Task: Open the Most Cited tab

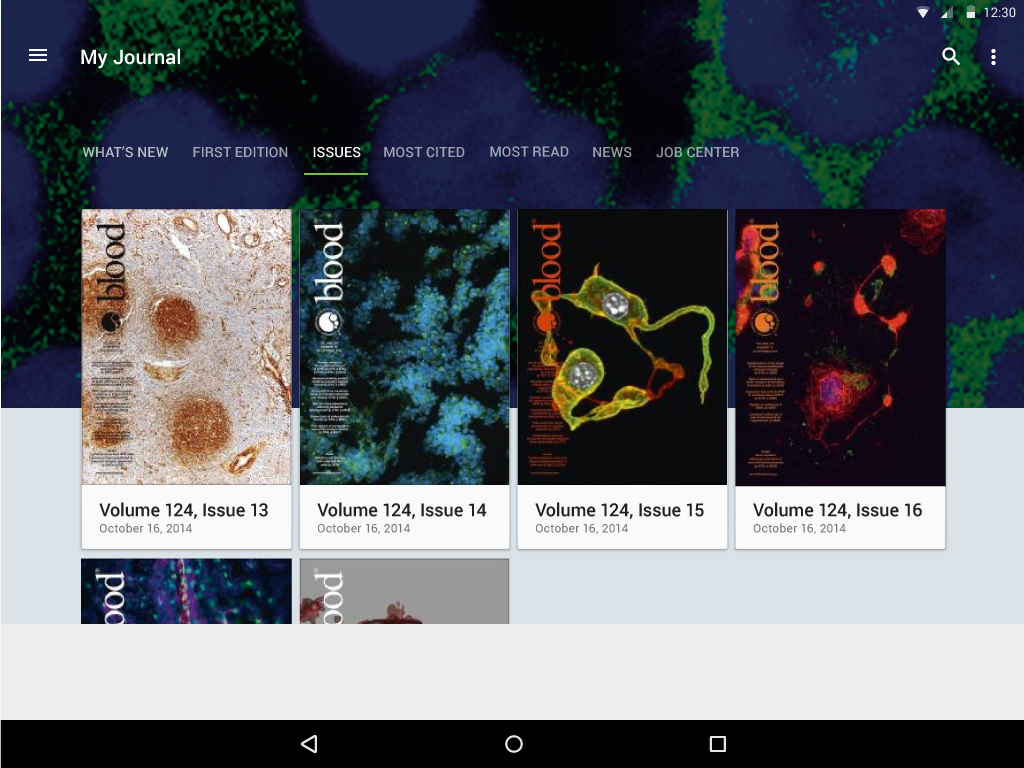Action: [424, 152]
